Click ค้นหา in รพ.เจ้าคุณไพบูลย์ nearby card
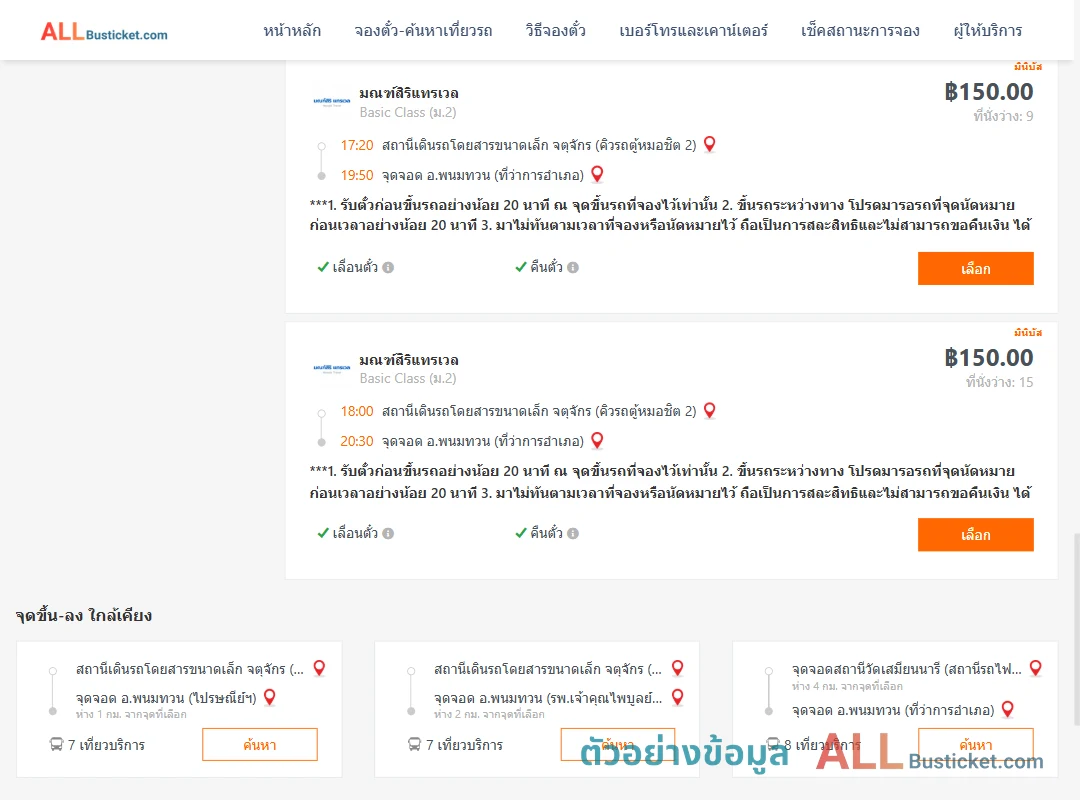The height and width of the screenshot is (800, 1080). tap(618, 745)
